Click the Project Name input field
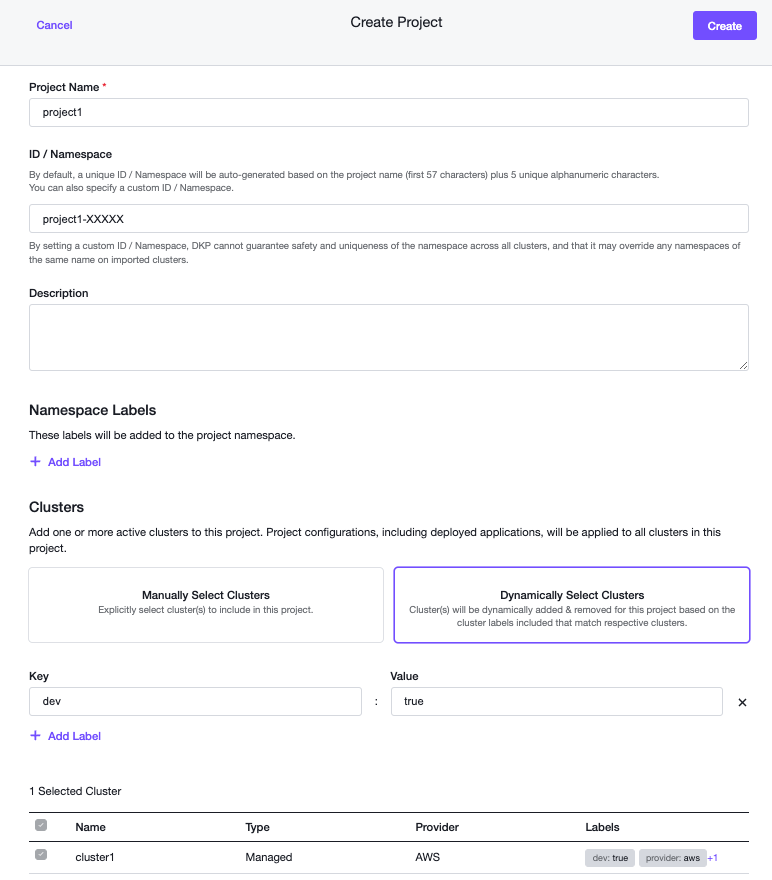 click(389, 113)
